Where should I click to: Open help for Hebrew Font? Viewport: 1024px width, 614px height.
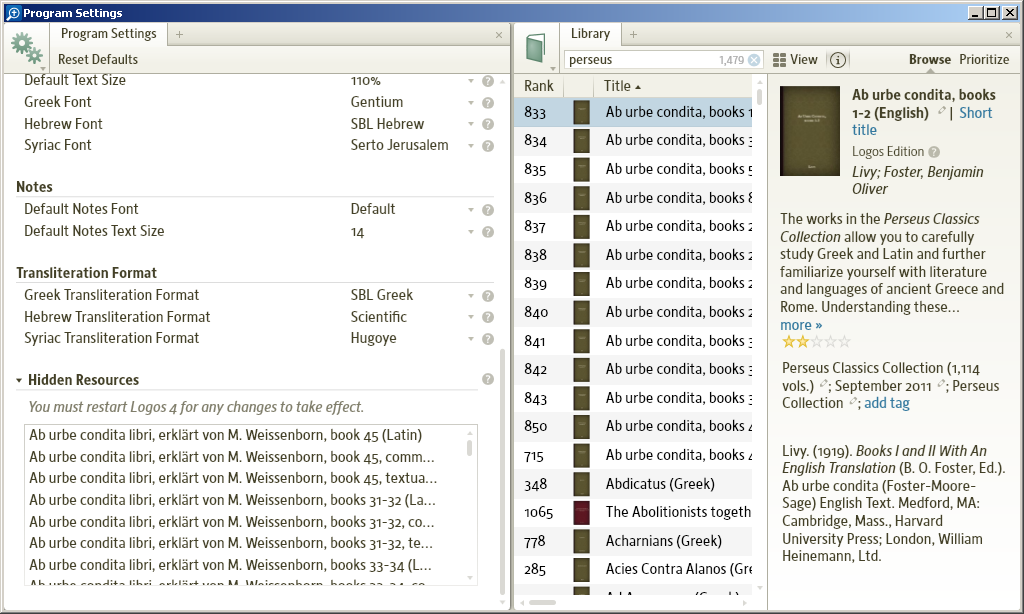pyautogui.click(x=488, y=124)
